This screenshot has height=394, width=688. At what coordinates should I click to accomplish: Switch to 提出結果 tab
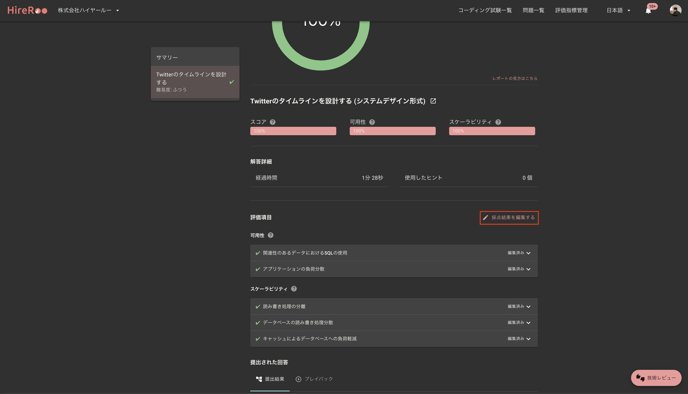[270, 379]
